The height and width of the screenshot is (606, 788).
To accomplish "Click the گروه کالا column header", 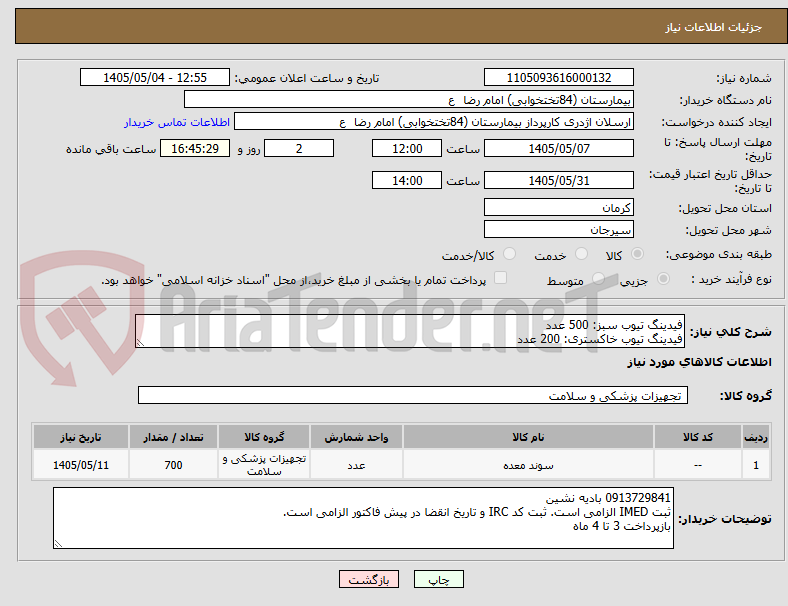I will click(x=264, y=437).
